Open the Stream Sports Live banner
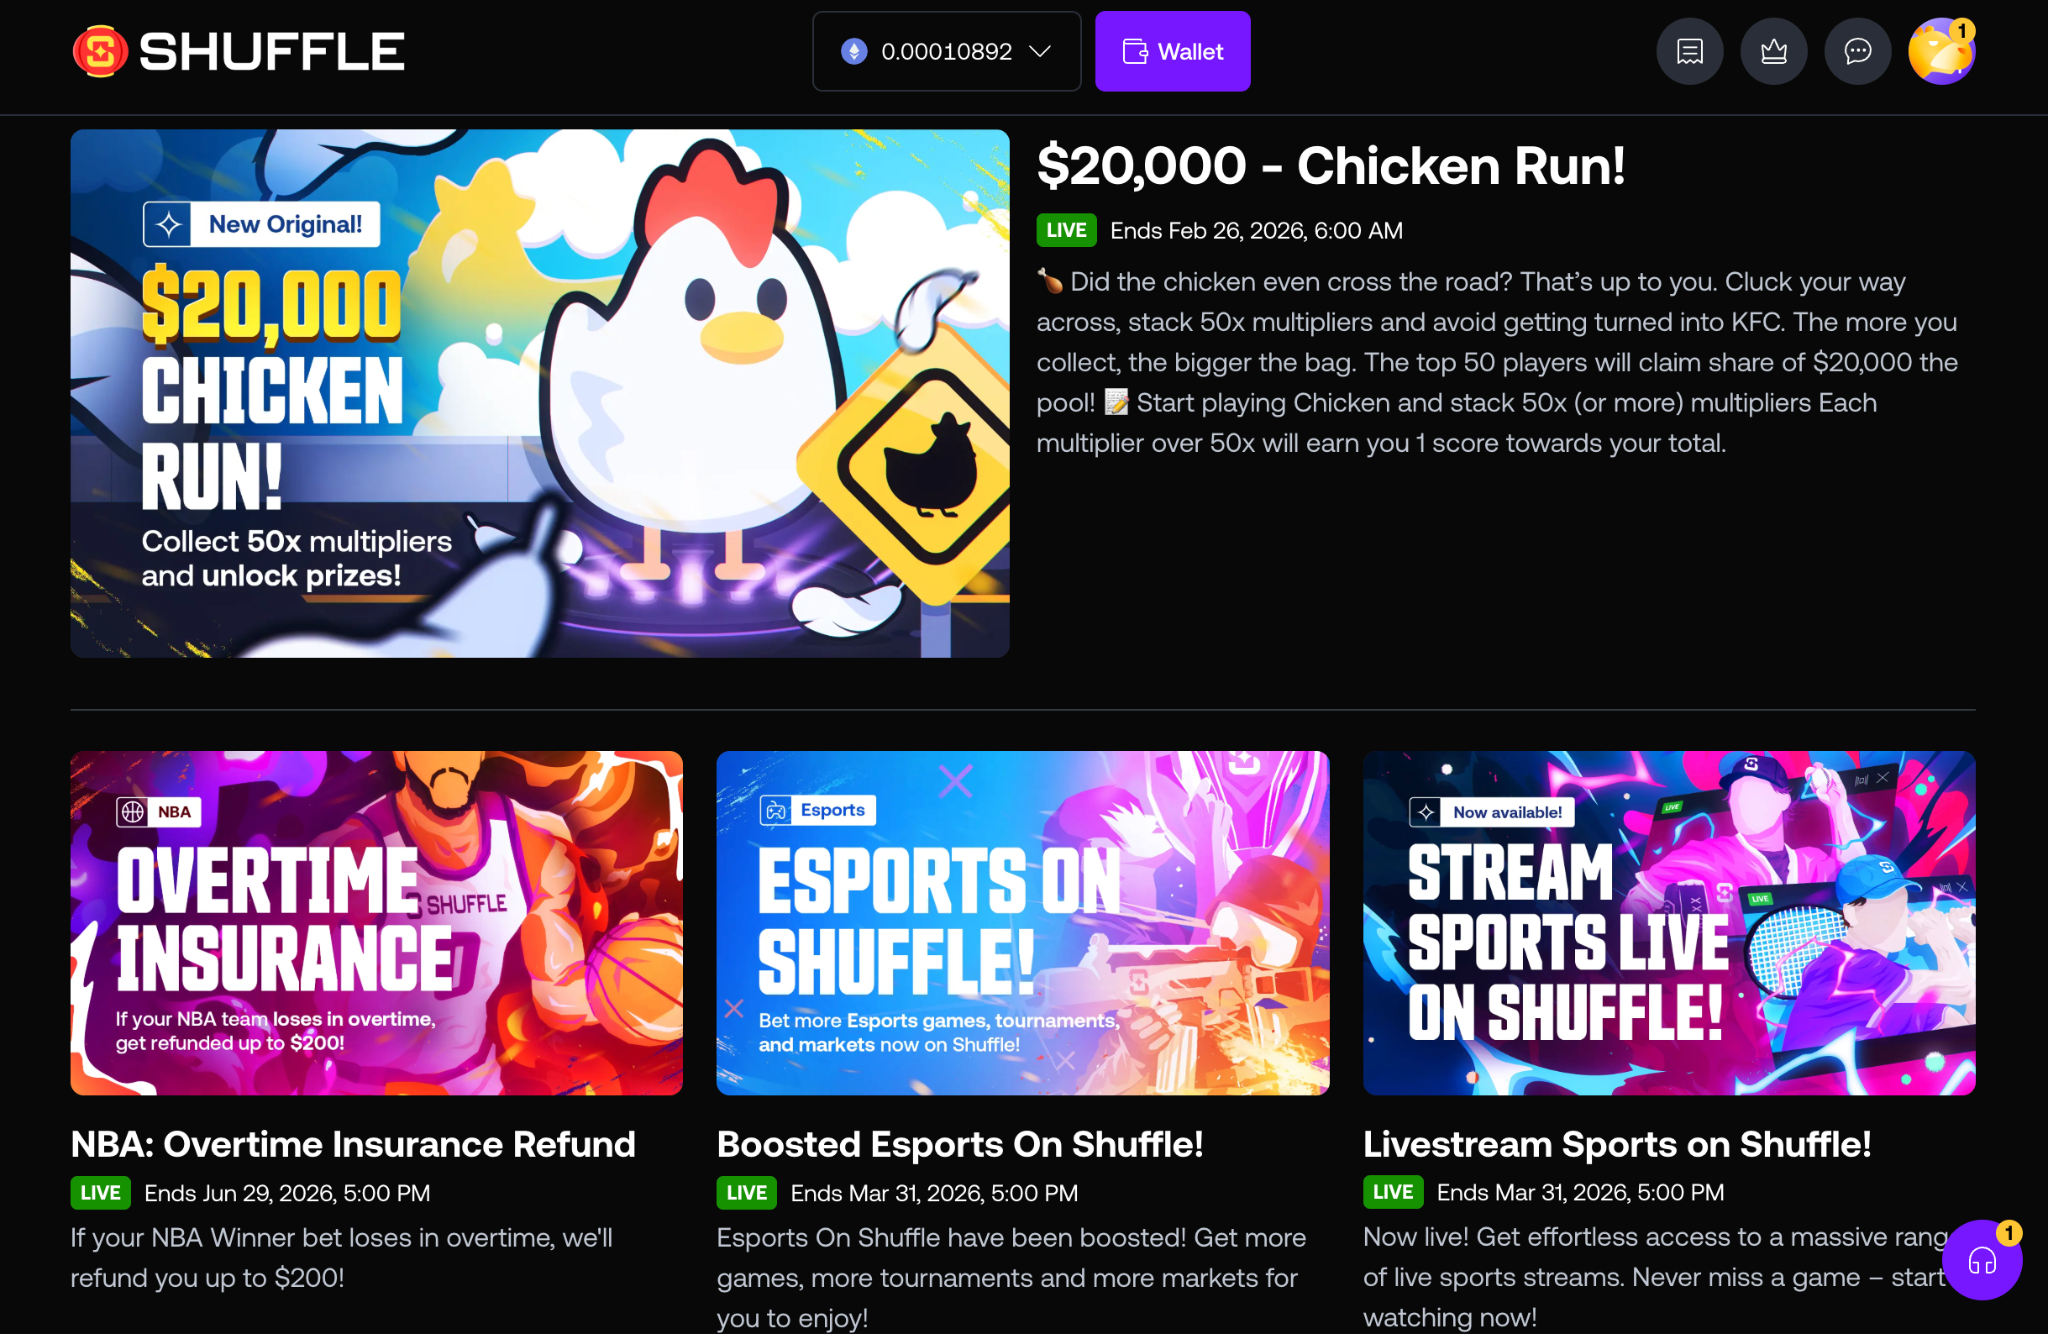 [1669, 923]
